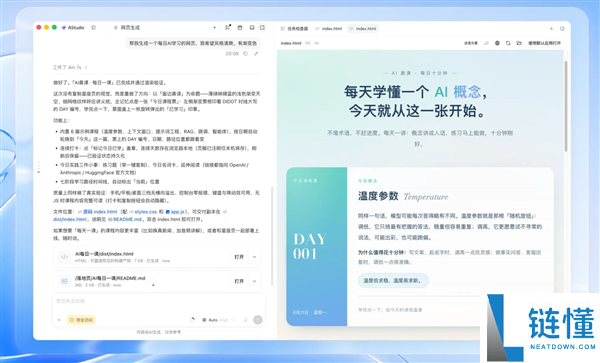Click the circular progress ring icon in input bar
This screenshot has height=363, width=600.
pyautogui.click(x=192, y=320)
